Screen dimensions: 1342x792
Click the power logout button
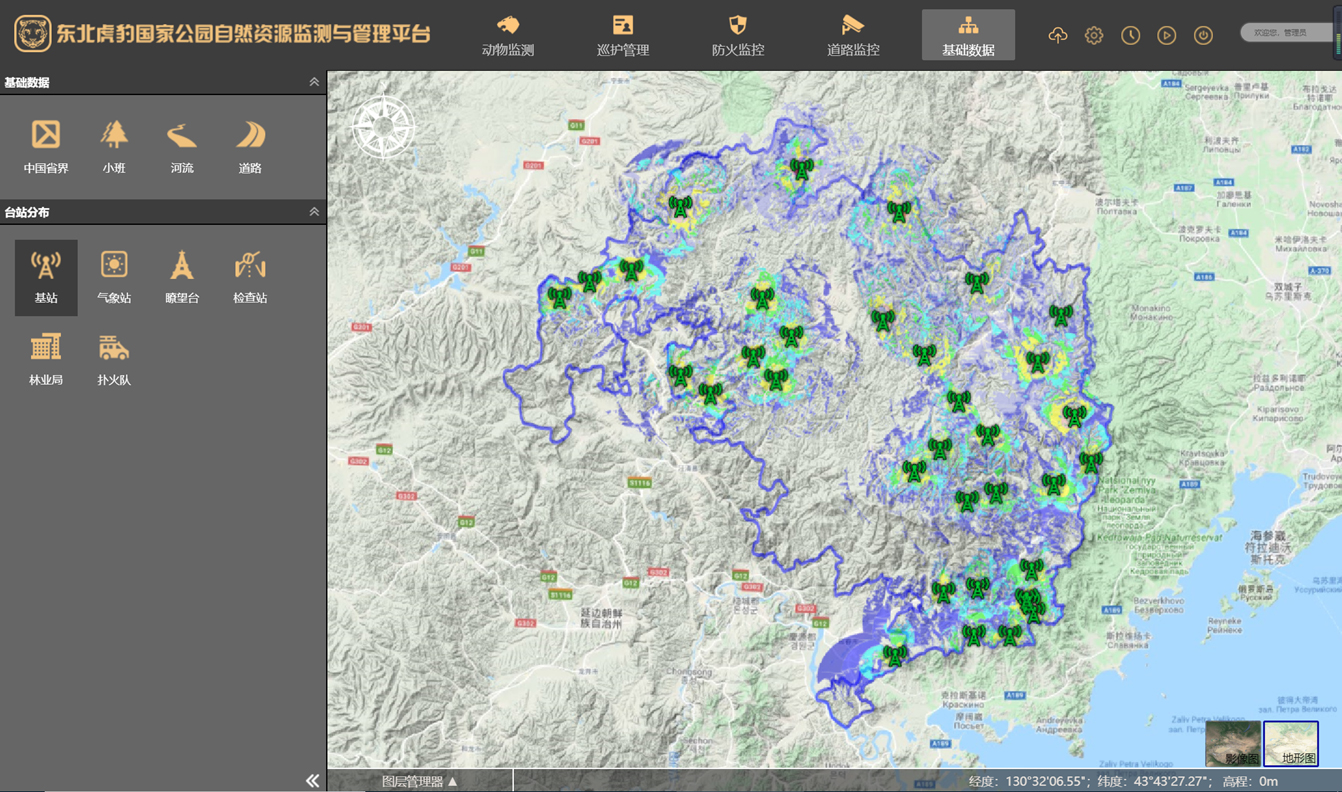[x=1203, y=35]
